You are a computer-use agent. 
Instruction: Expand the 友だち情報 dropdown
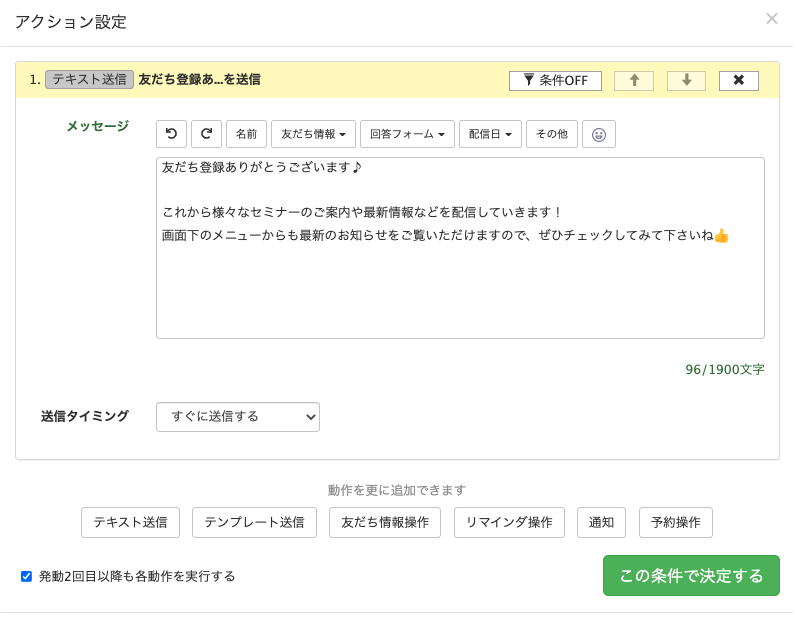(313, 134)
